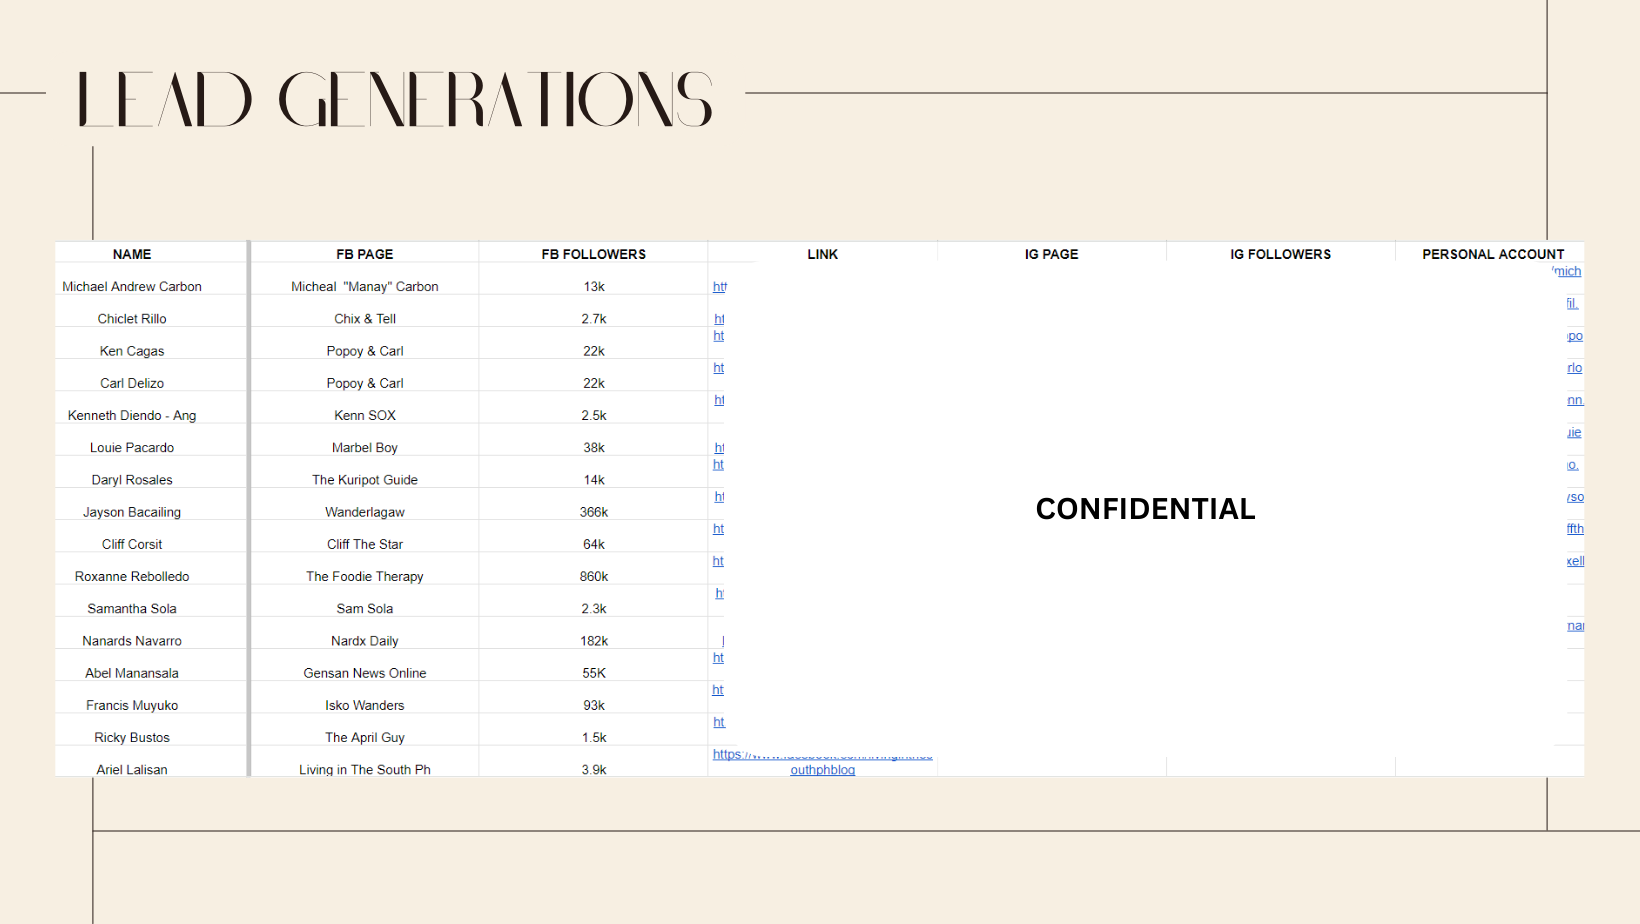
Task: Select the 366k followers cell
Action: (x=593, y=512)
